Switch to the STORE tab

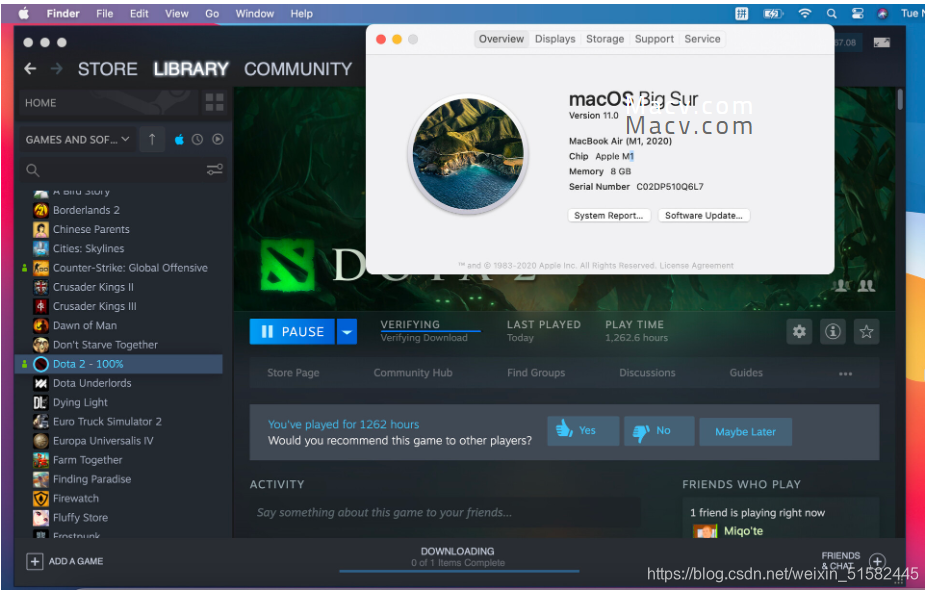pyautogui.click(x=107, y=69)
